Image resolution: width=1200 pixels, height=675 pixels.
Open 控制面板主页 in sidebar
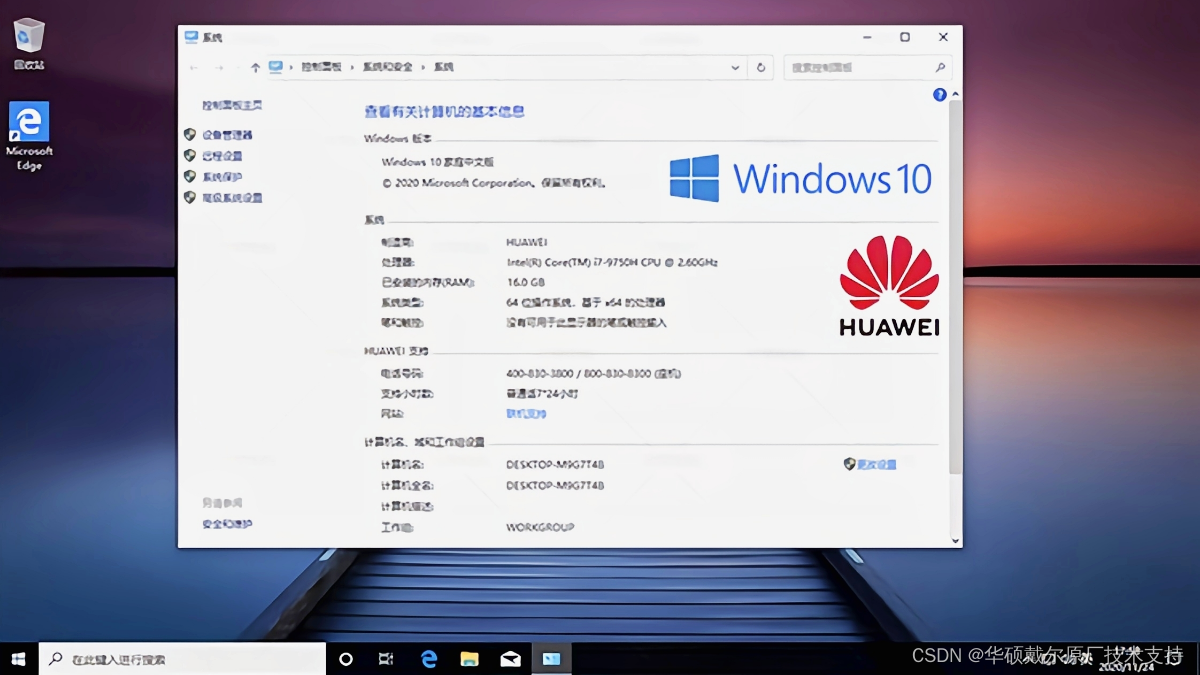coord(232,105)
